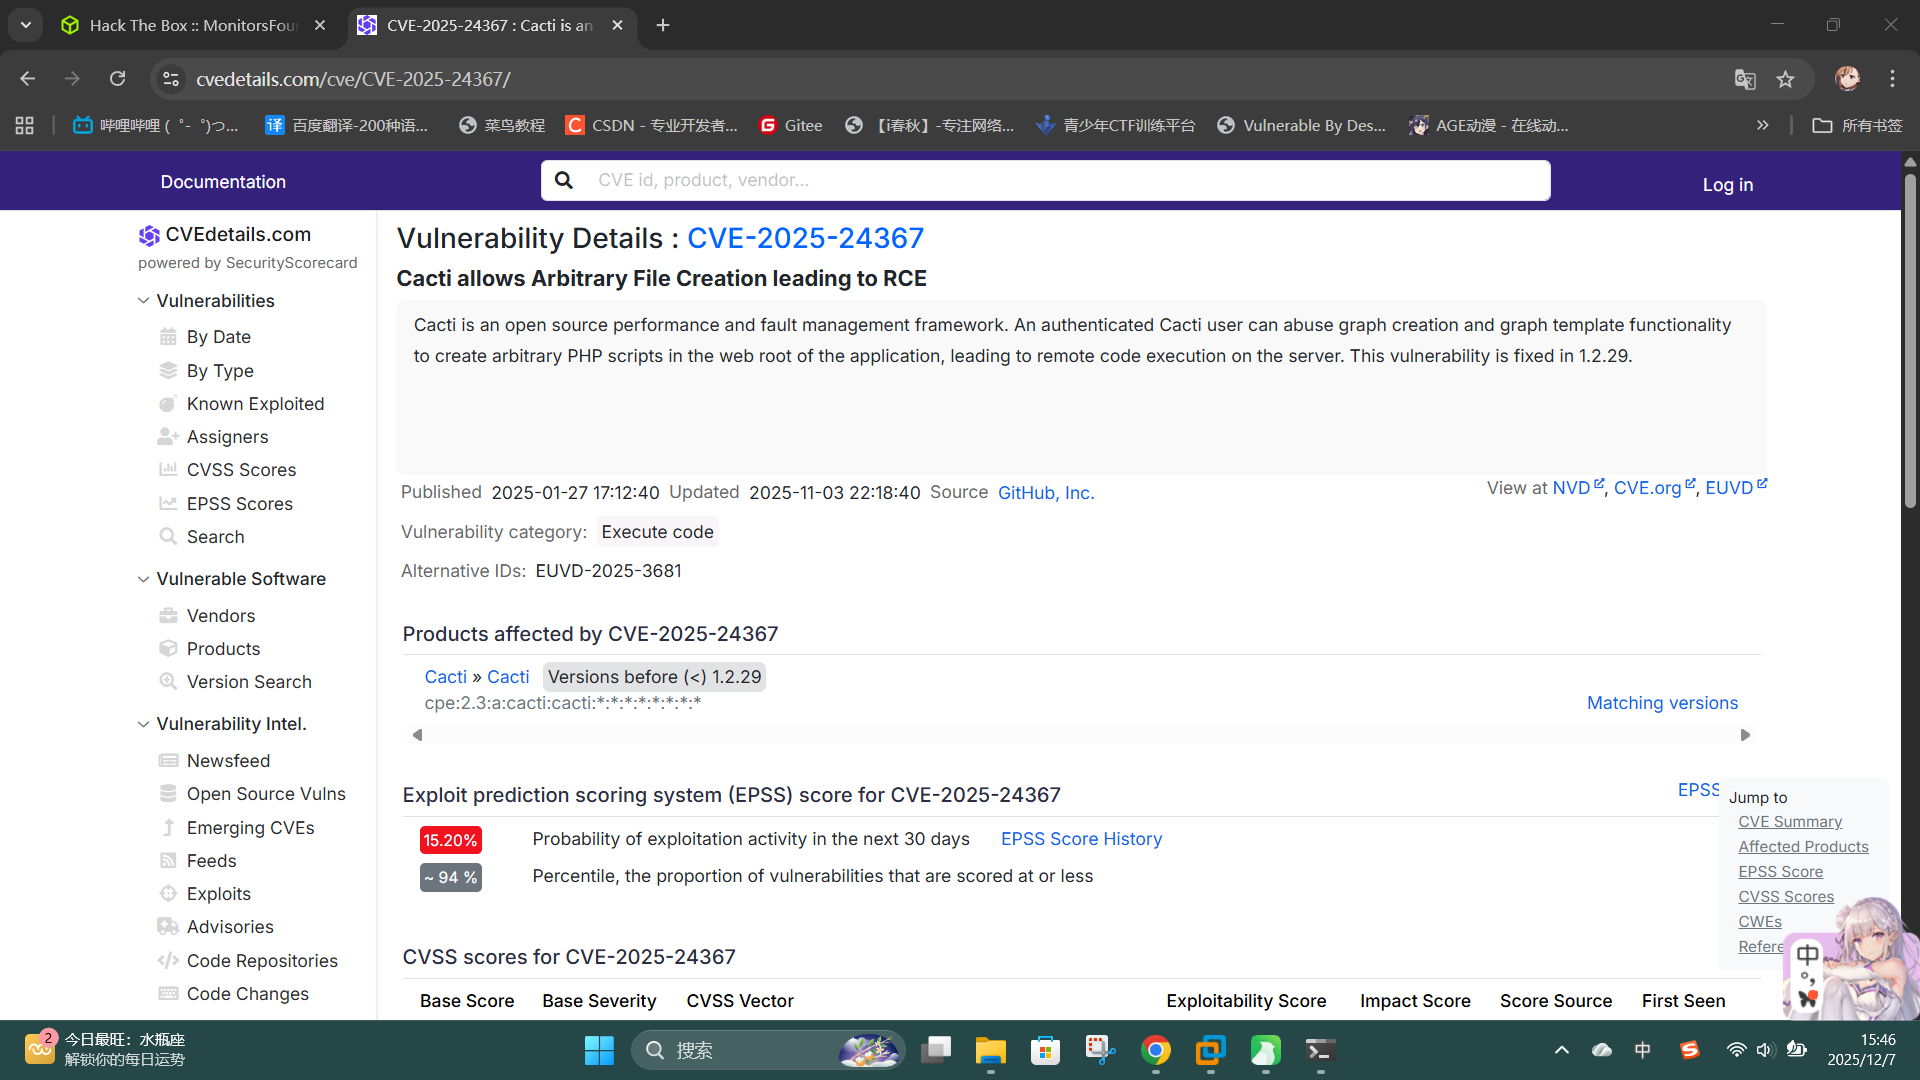
Task: Open the EPSS Score History link
Action: pos(1081,839)
